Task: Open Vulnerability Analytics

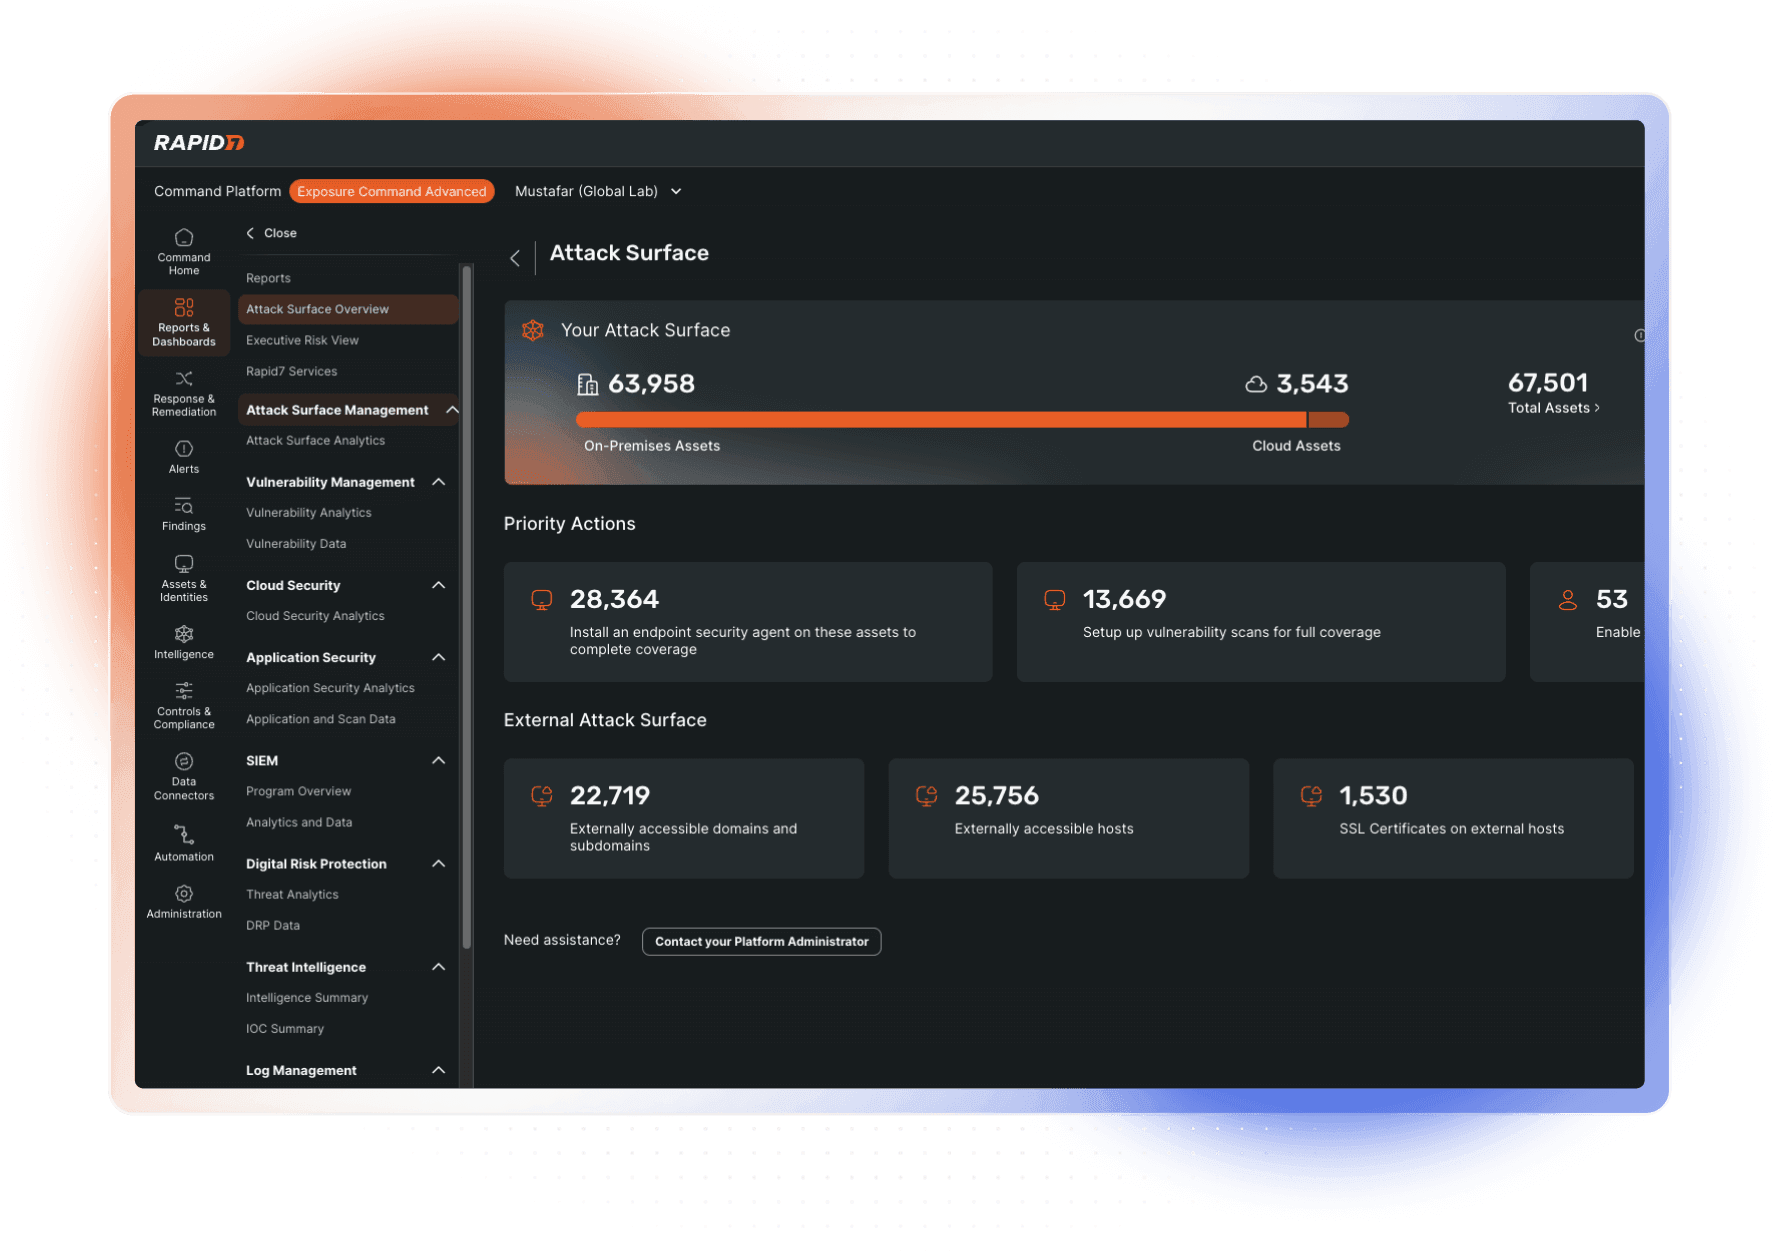Action: click(x=308, y=512)
